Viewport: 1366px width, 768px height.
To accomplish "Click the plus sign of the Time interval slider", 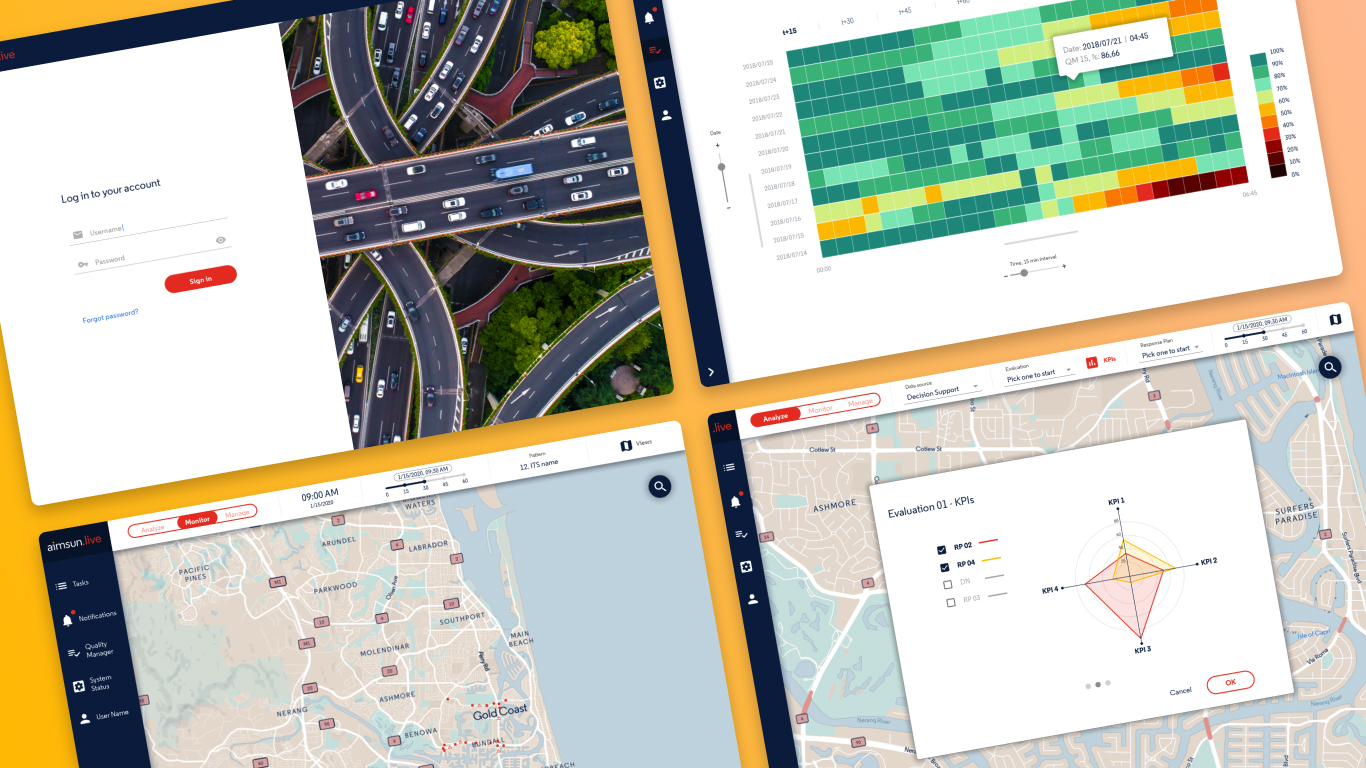I will (x=1064, y=267).
